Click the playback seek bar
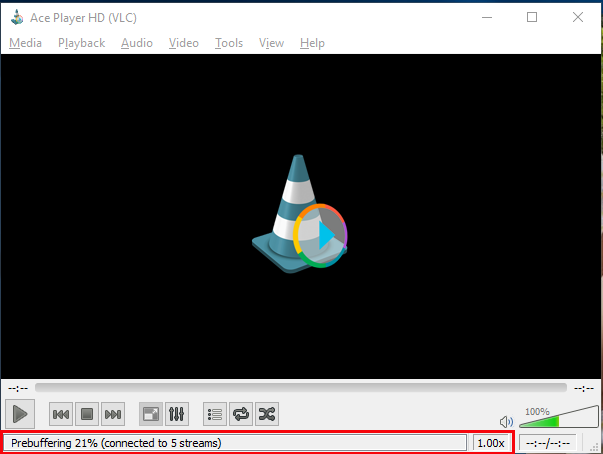603x454 pixels. coord(300,387)
